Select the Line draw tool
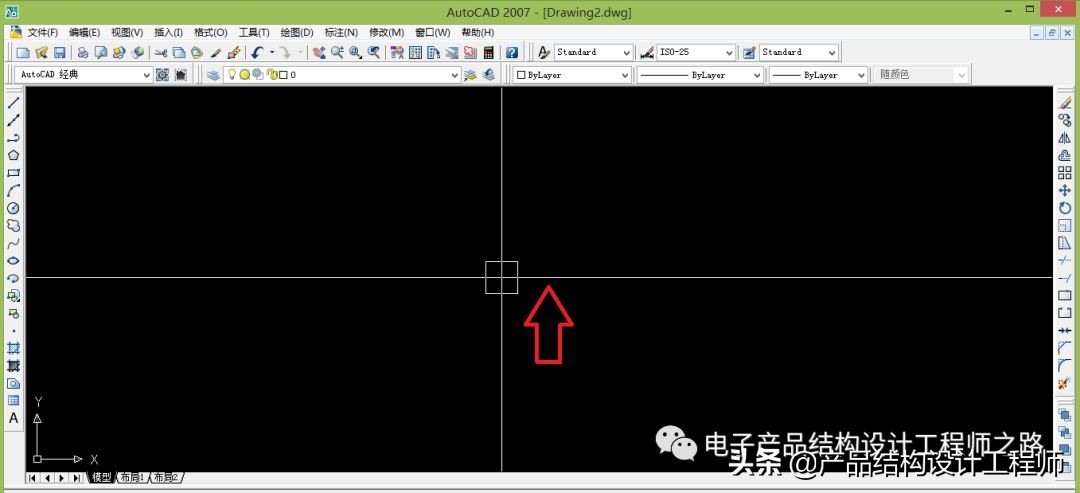Screen dimensions: 1080x493 [13, 103]
